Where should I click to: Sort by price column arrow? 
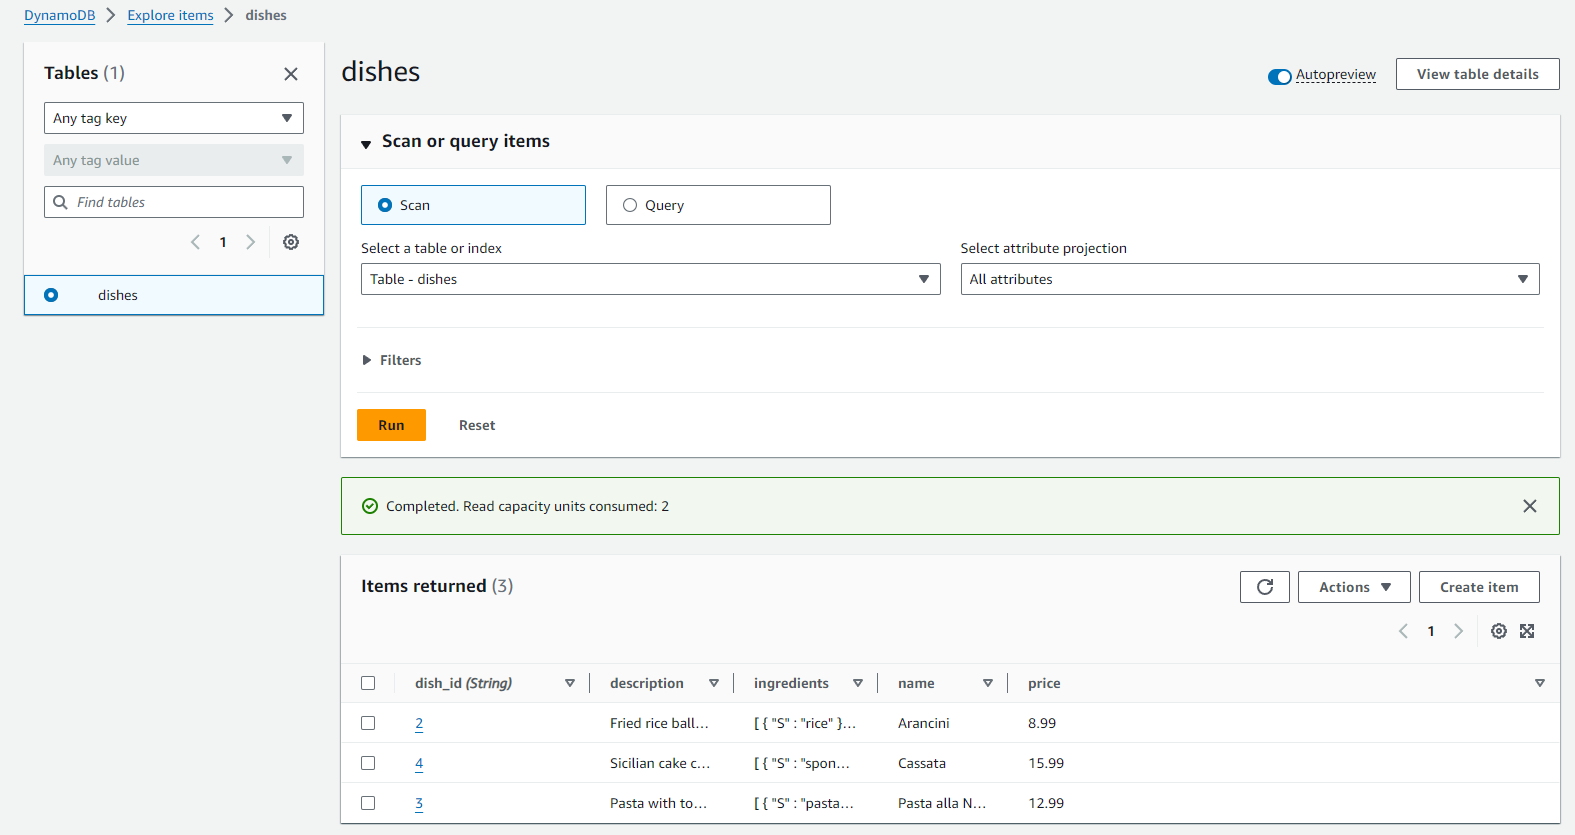[x=1540, y=683]
